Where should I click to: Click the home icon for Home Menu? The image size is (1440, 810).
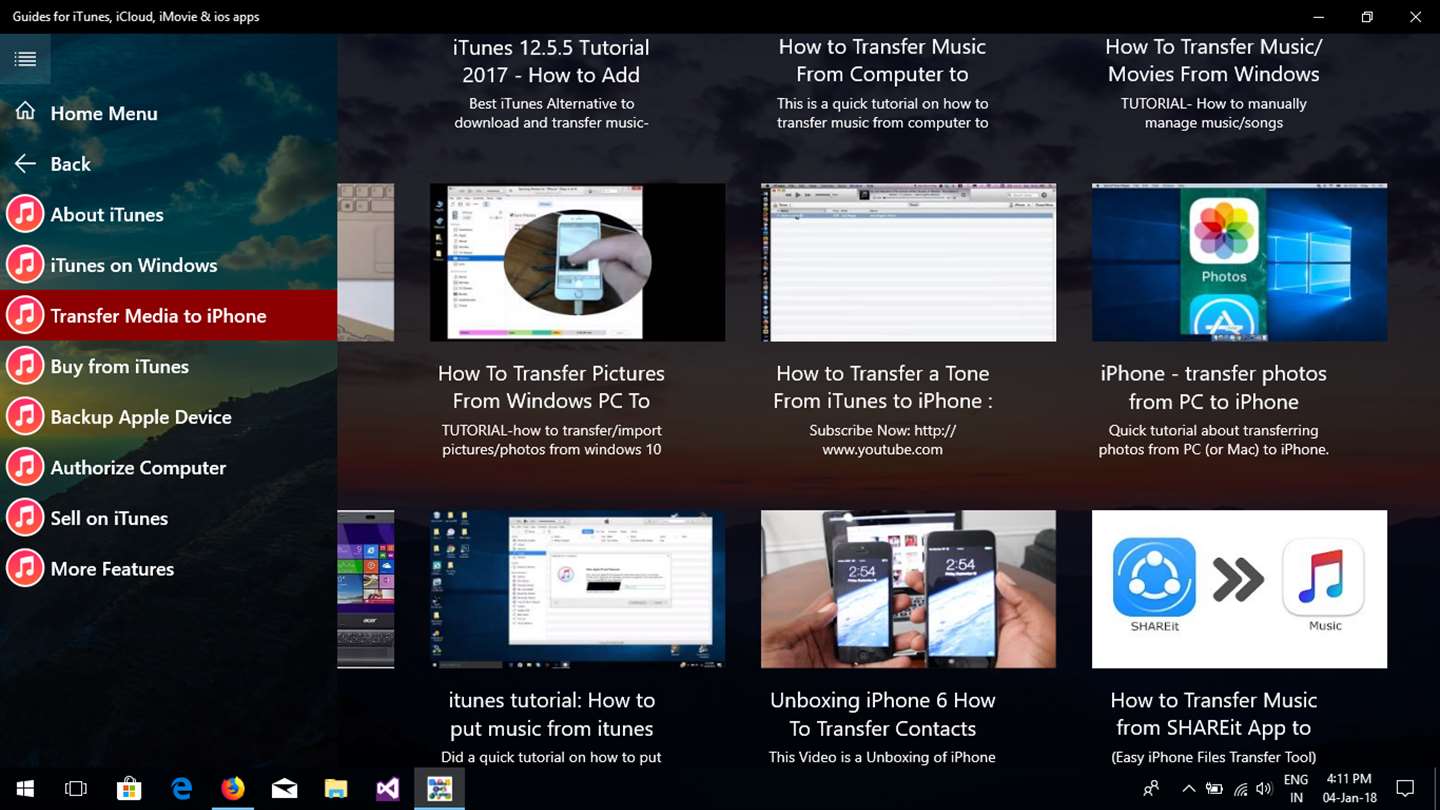pyautogui.click(x=25, y=112)
